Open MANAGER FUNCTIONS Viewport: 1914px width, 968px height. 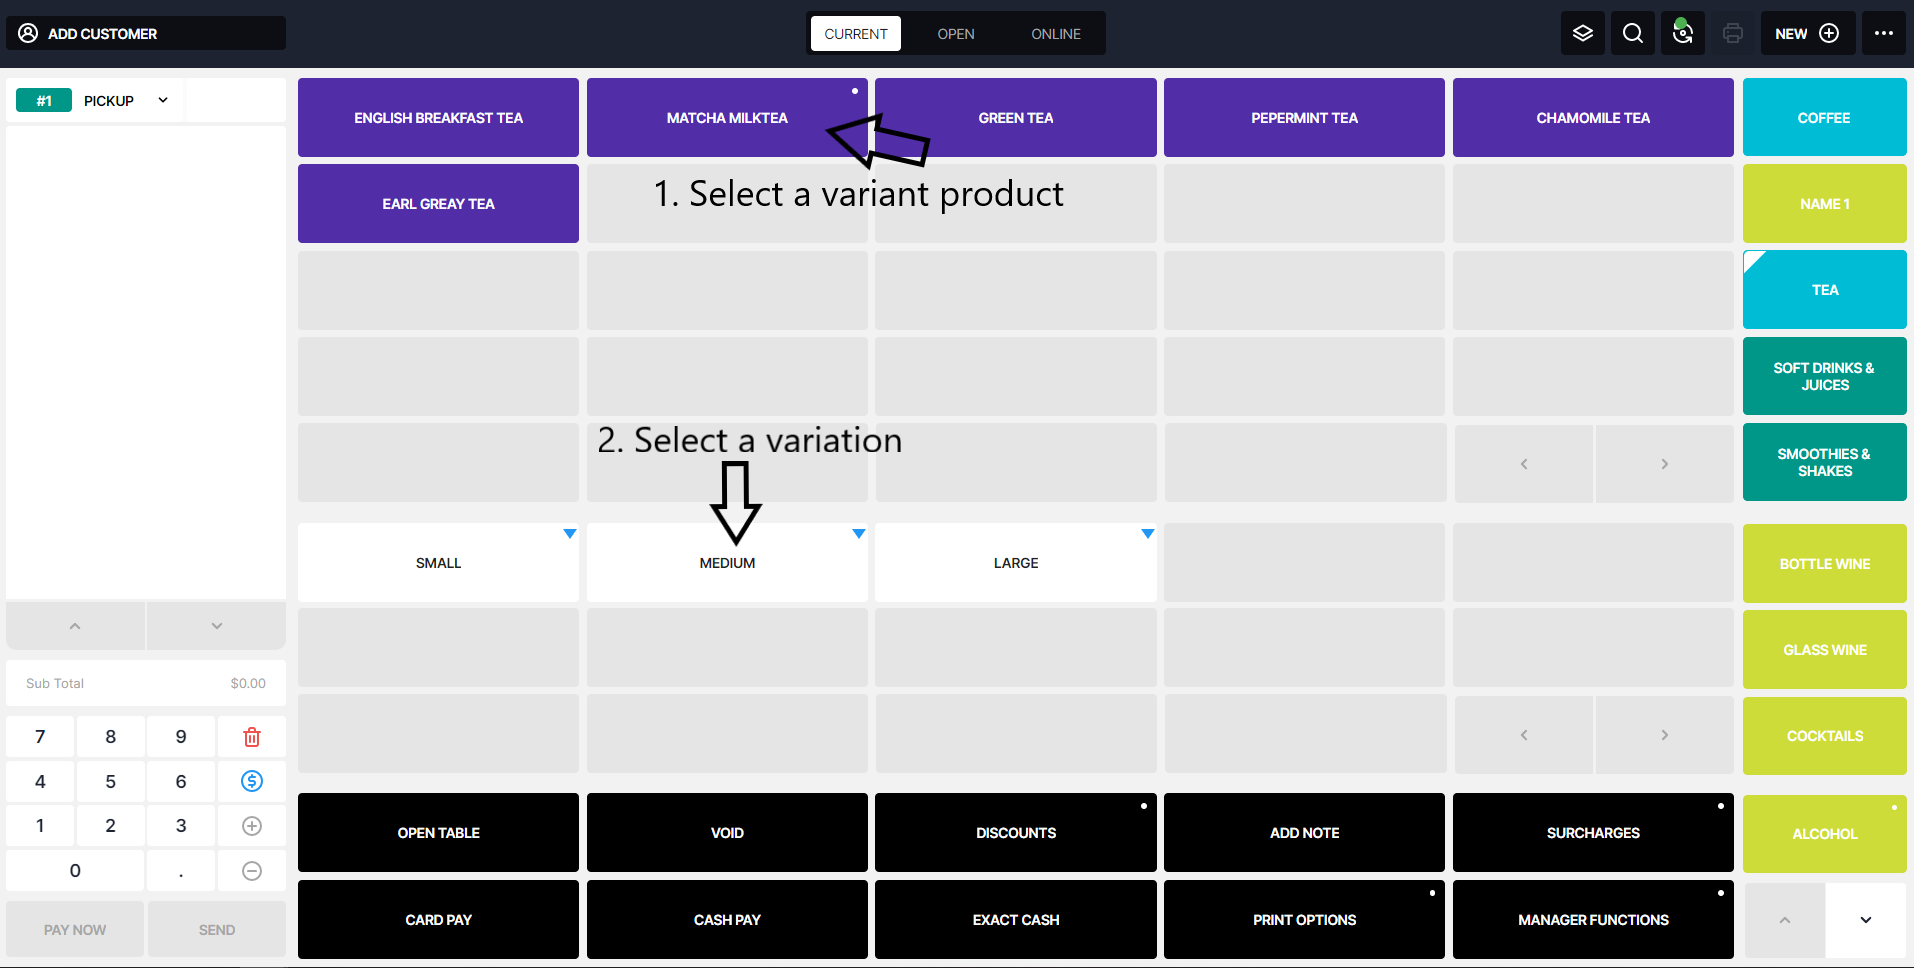(1593, 919)
